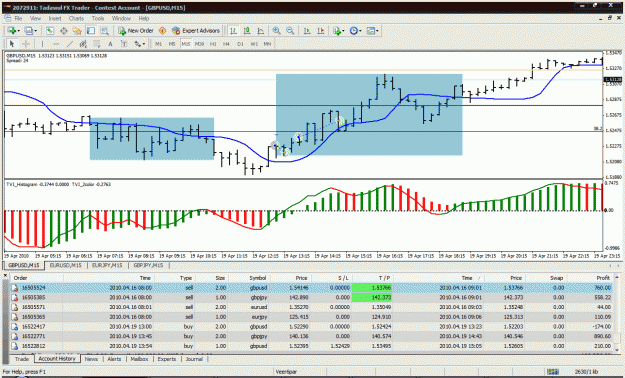Click the New Order button
The width and height of the screenshot is (625, 378).
click(x=136, y=31)
